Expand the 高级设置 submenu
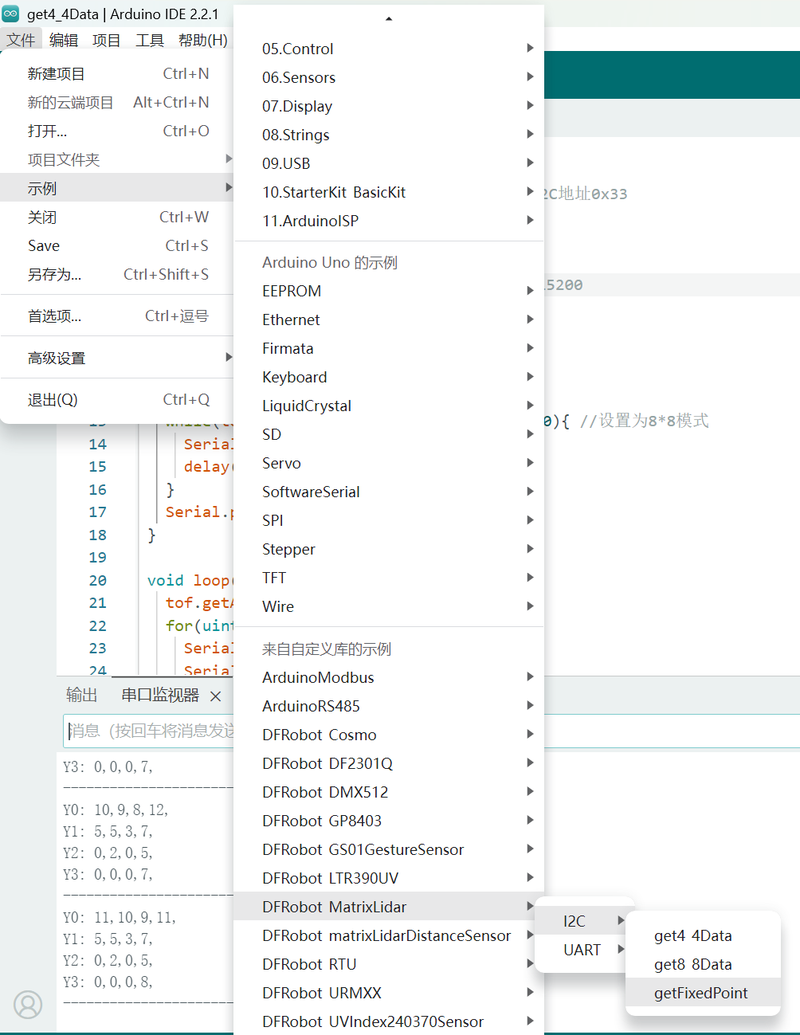 57,358
